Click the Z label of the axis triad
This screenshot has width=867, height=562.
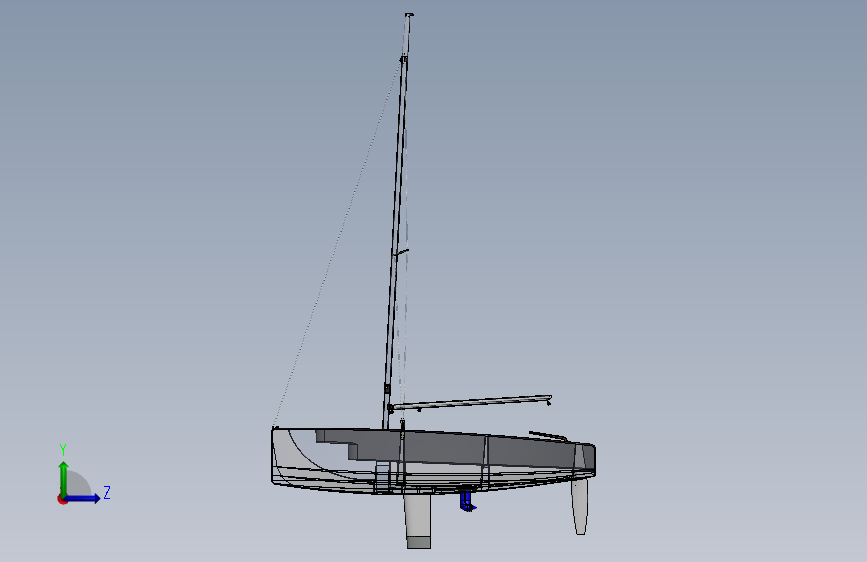107,492
